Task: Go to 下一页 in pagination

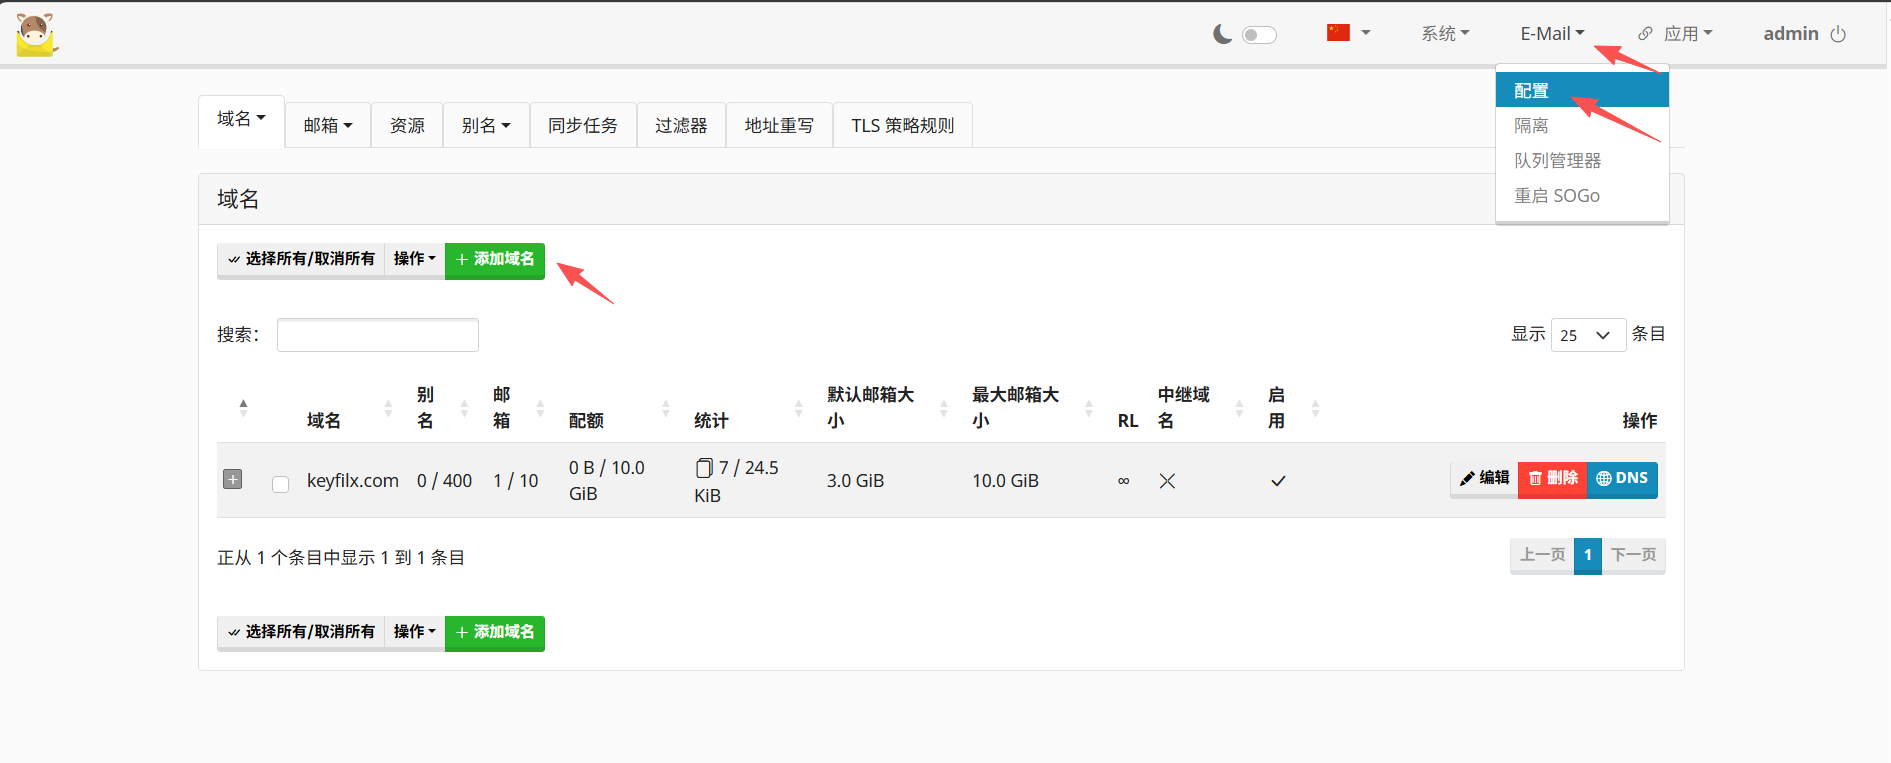Action: [x=1633, y=555]
